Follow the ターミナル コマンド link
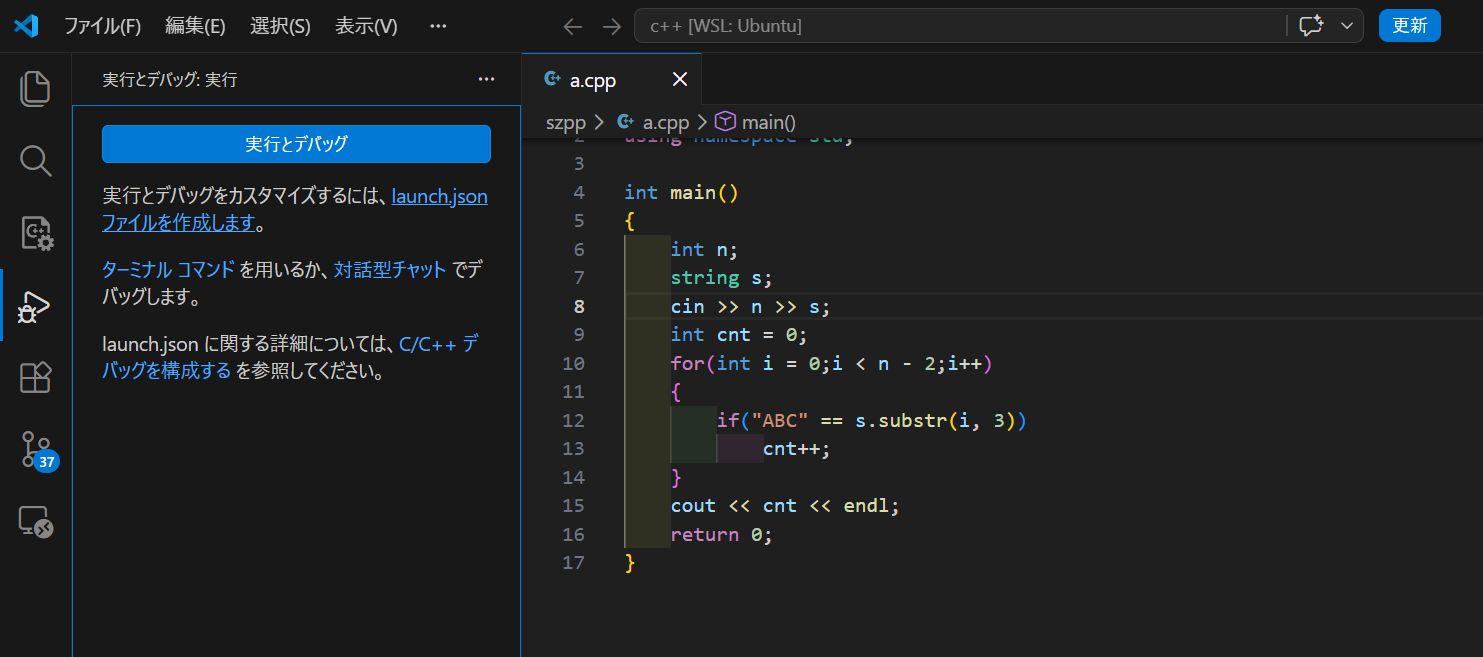The width and height of the screenshot is (1483, 657). [x=169, y=269]
